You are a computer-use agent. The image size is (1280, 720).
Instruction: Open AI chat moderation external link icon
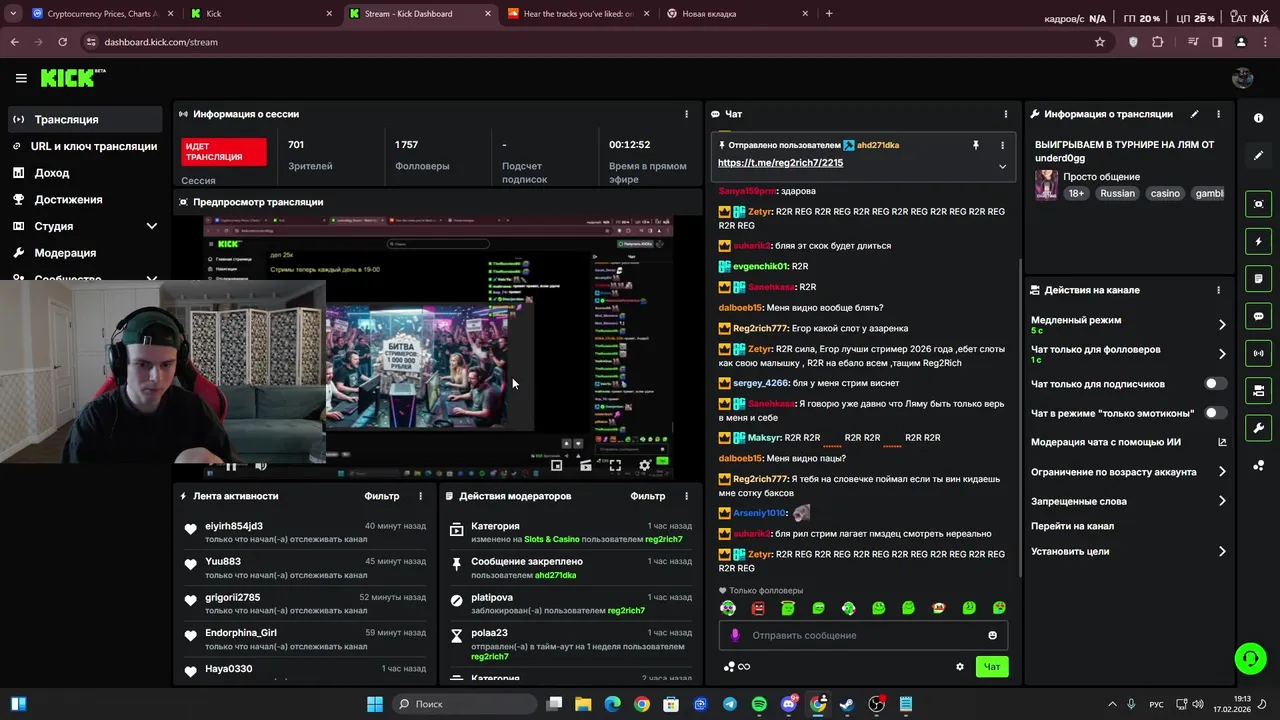[1221, 442]
